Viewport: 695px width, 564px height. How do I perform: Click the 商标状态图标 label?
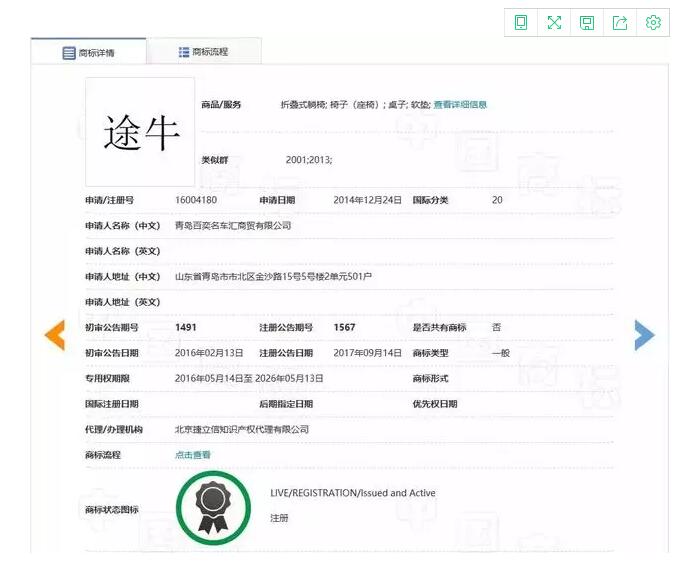click(x=112, y=509)
